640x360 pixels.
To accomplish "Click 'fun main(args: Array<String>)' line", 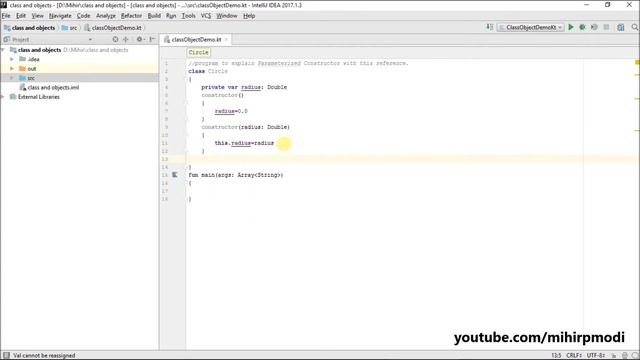I will (x=236, y=175).
